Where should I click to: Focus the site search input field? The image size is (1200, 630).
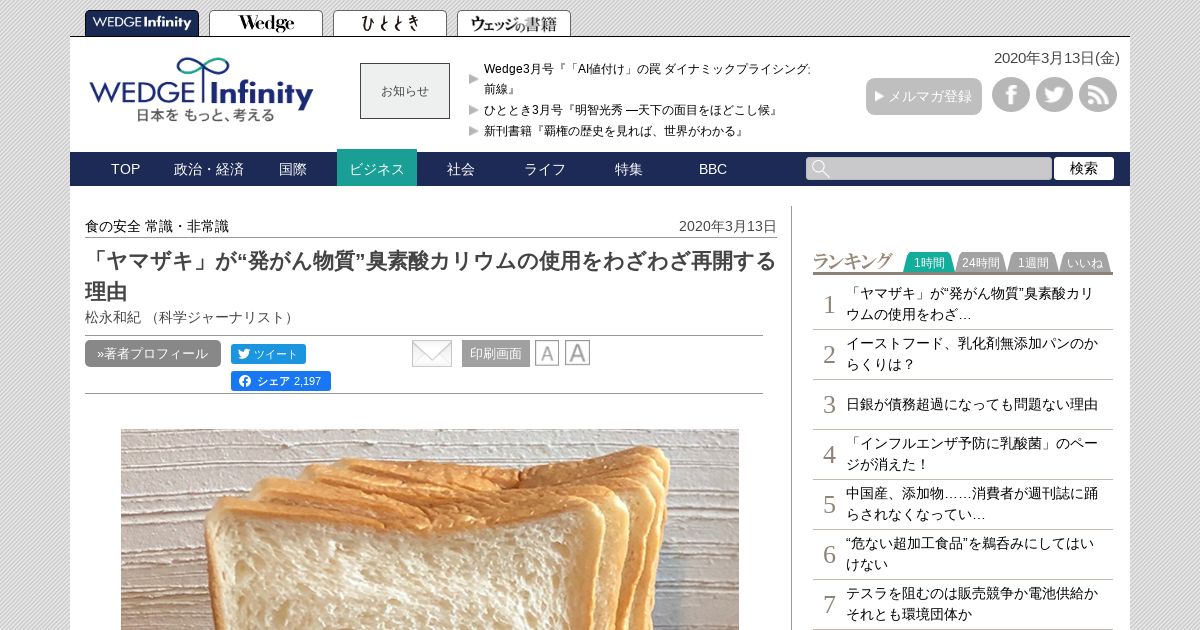point(929,168)
